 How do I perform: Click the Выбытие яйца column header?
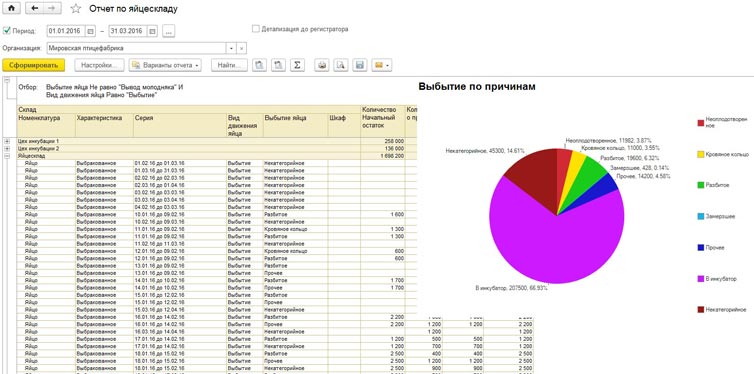[295, 125]
